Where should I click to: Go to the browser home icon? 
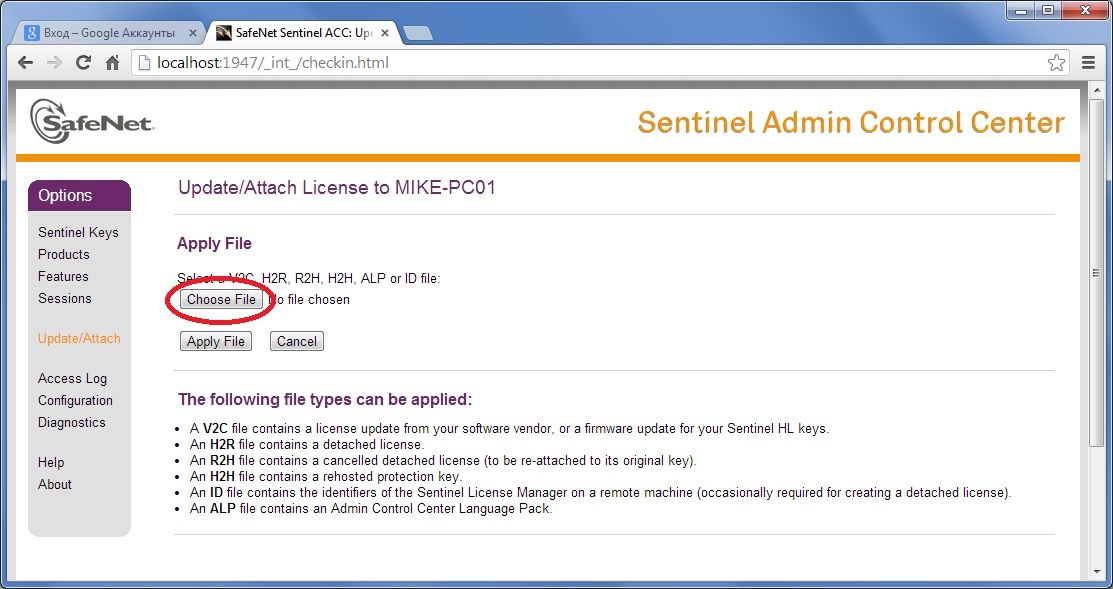point(113,63)
